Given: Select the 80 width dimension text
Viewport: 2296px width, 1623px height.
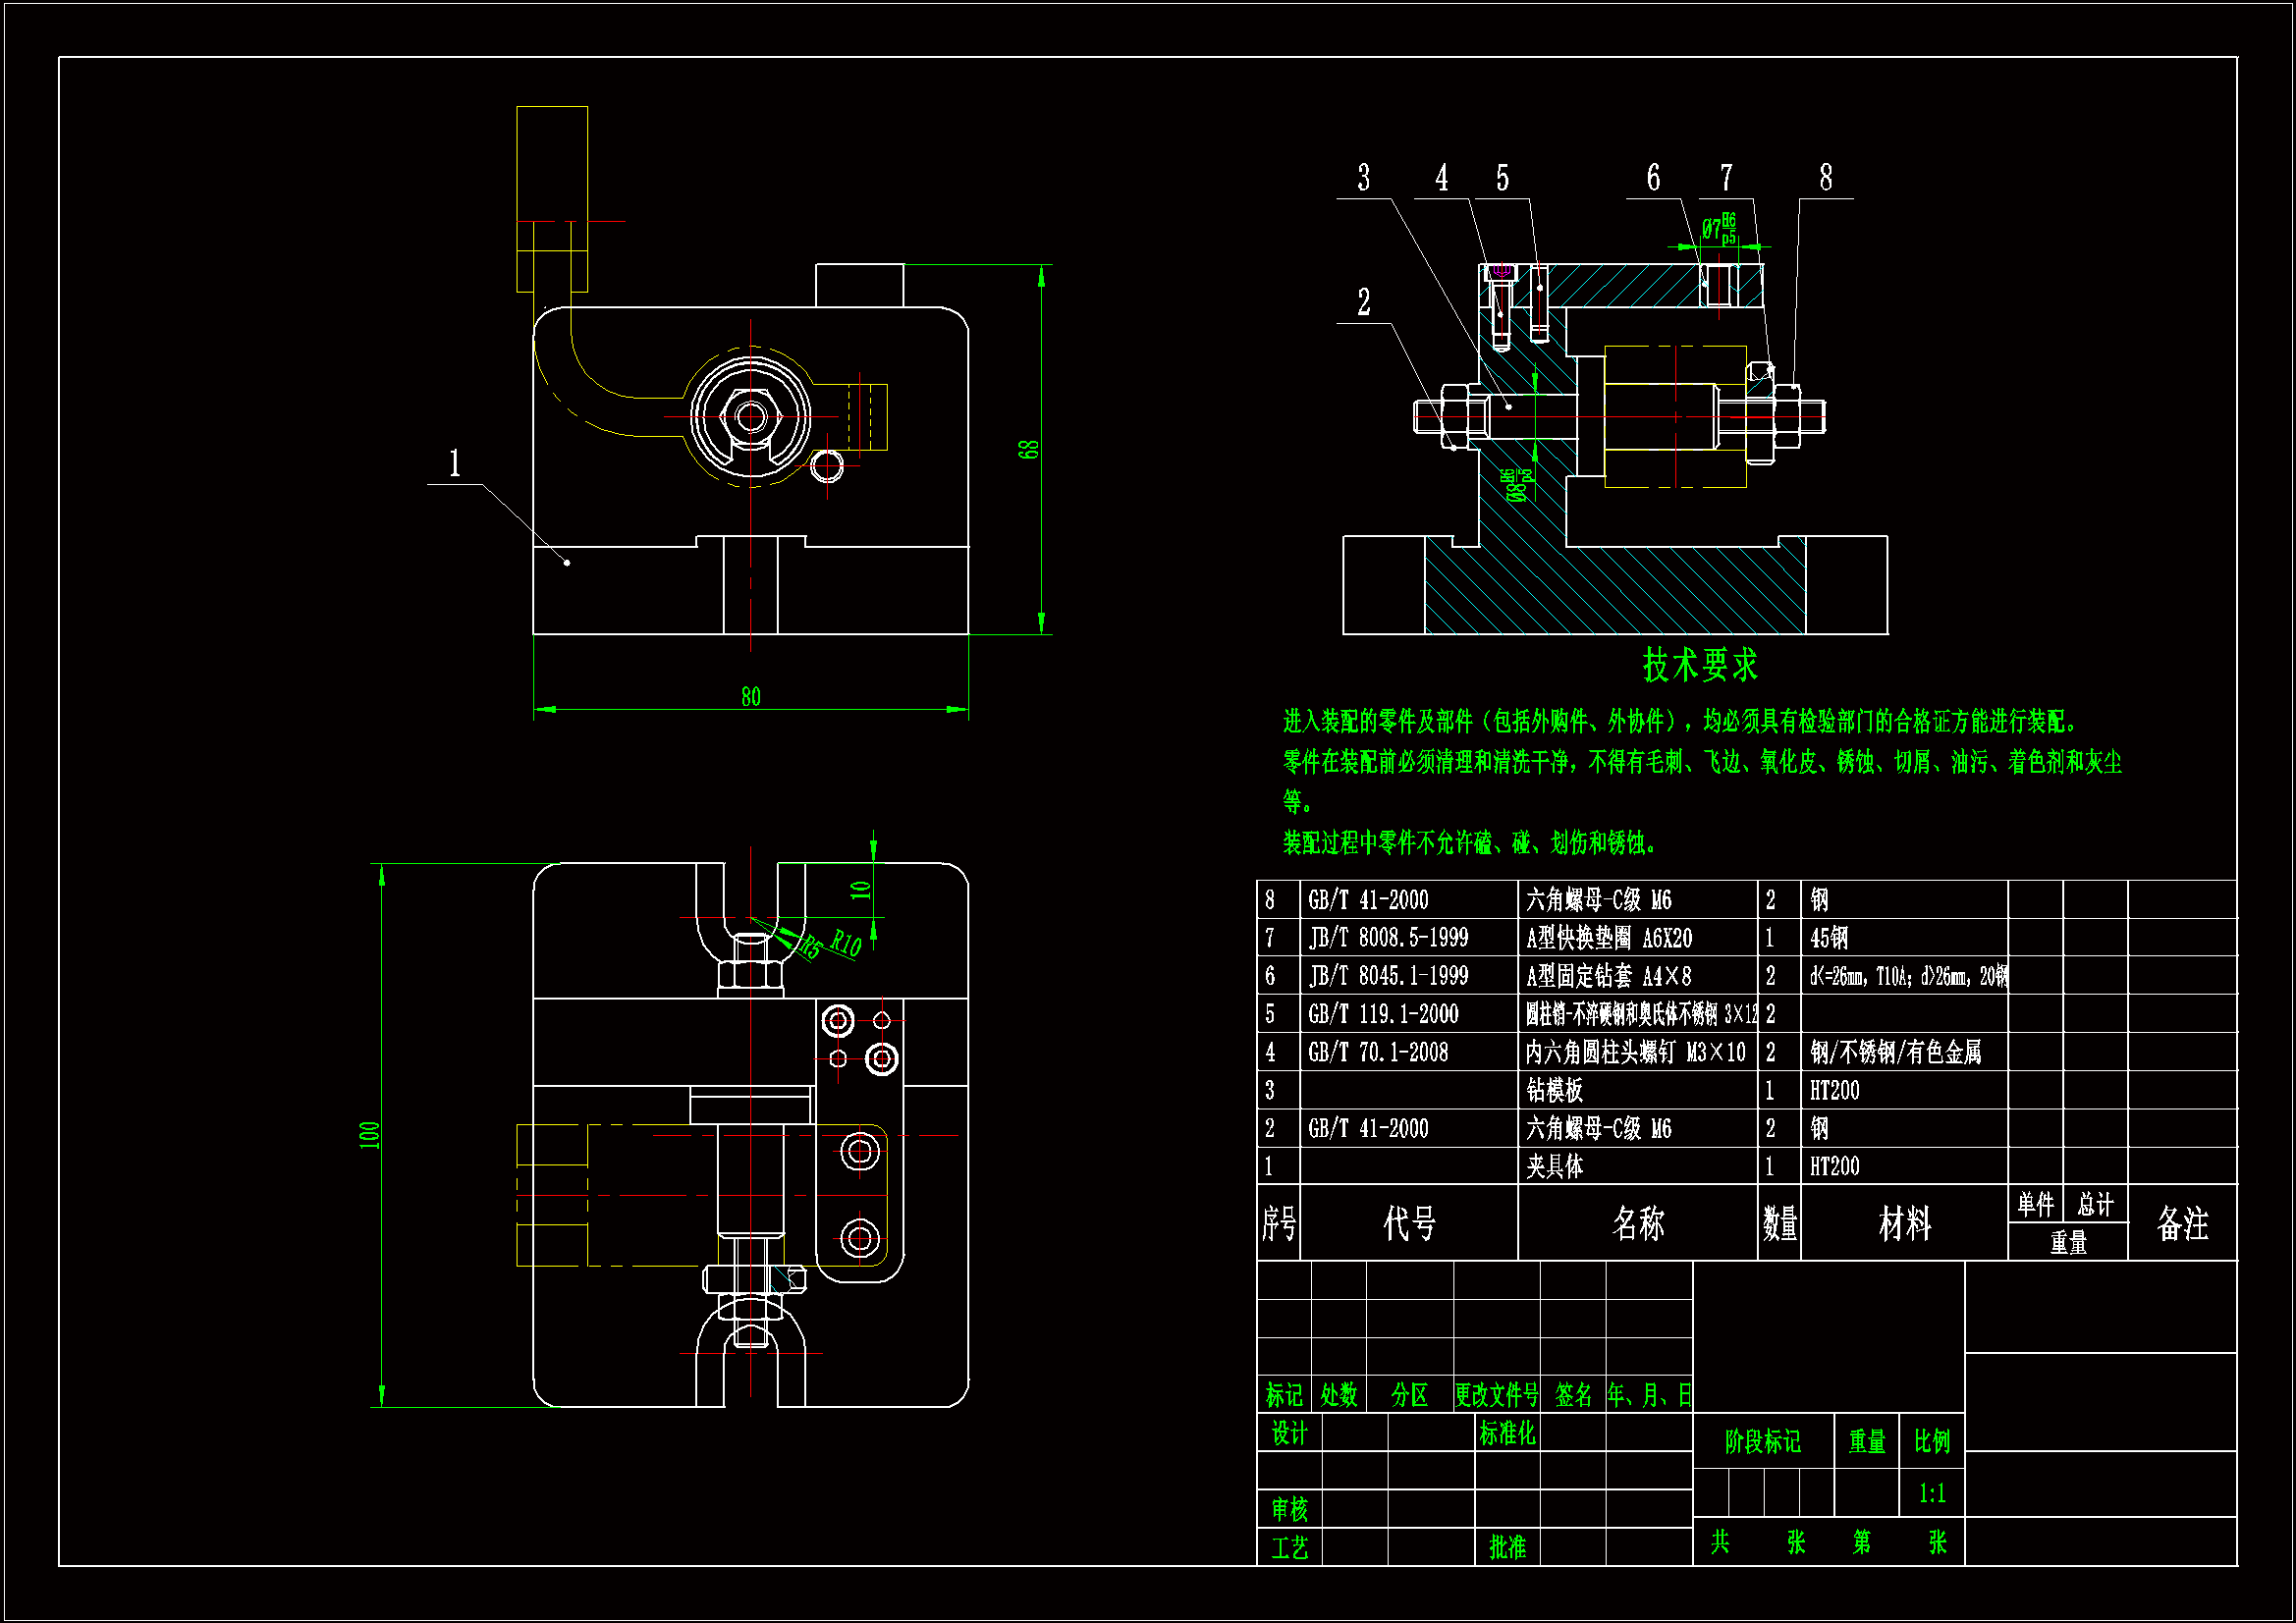Looking at the screenshot, I should 750,696.
